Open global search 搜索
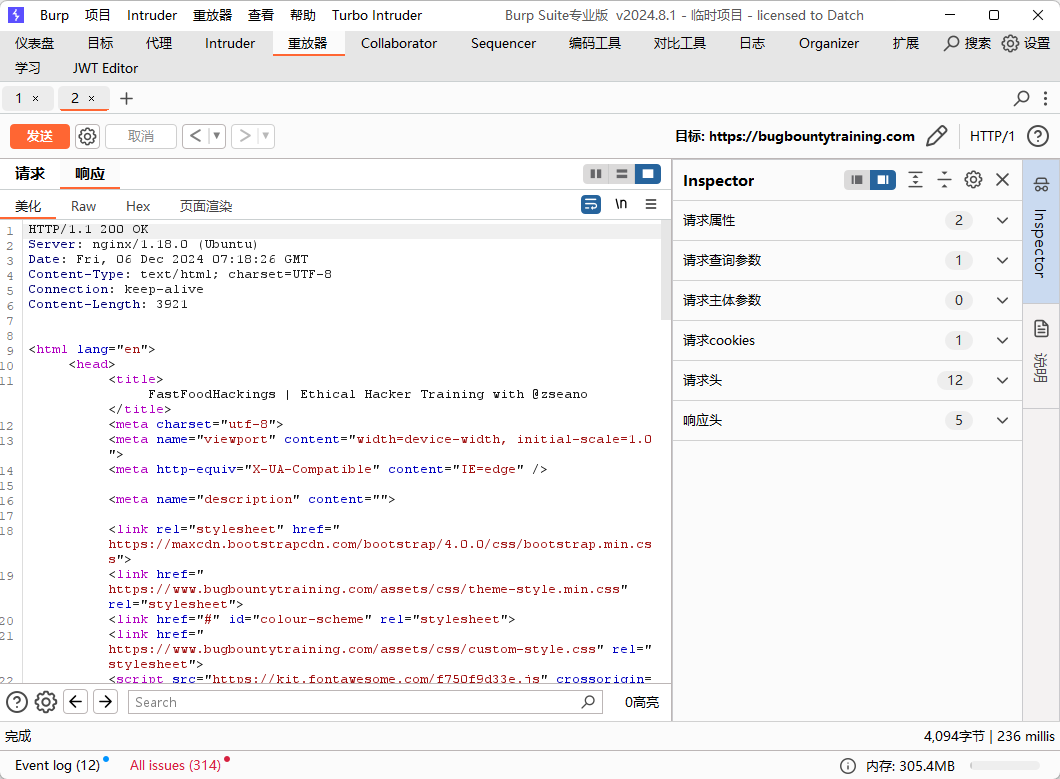This screenshot has height=779, width=1060. click(967, 43)
